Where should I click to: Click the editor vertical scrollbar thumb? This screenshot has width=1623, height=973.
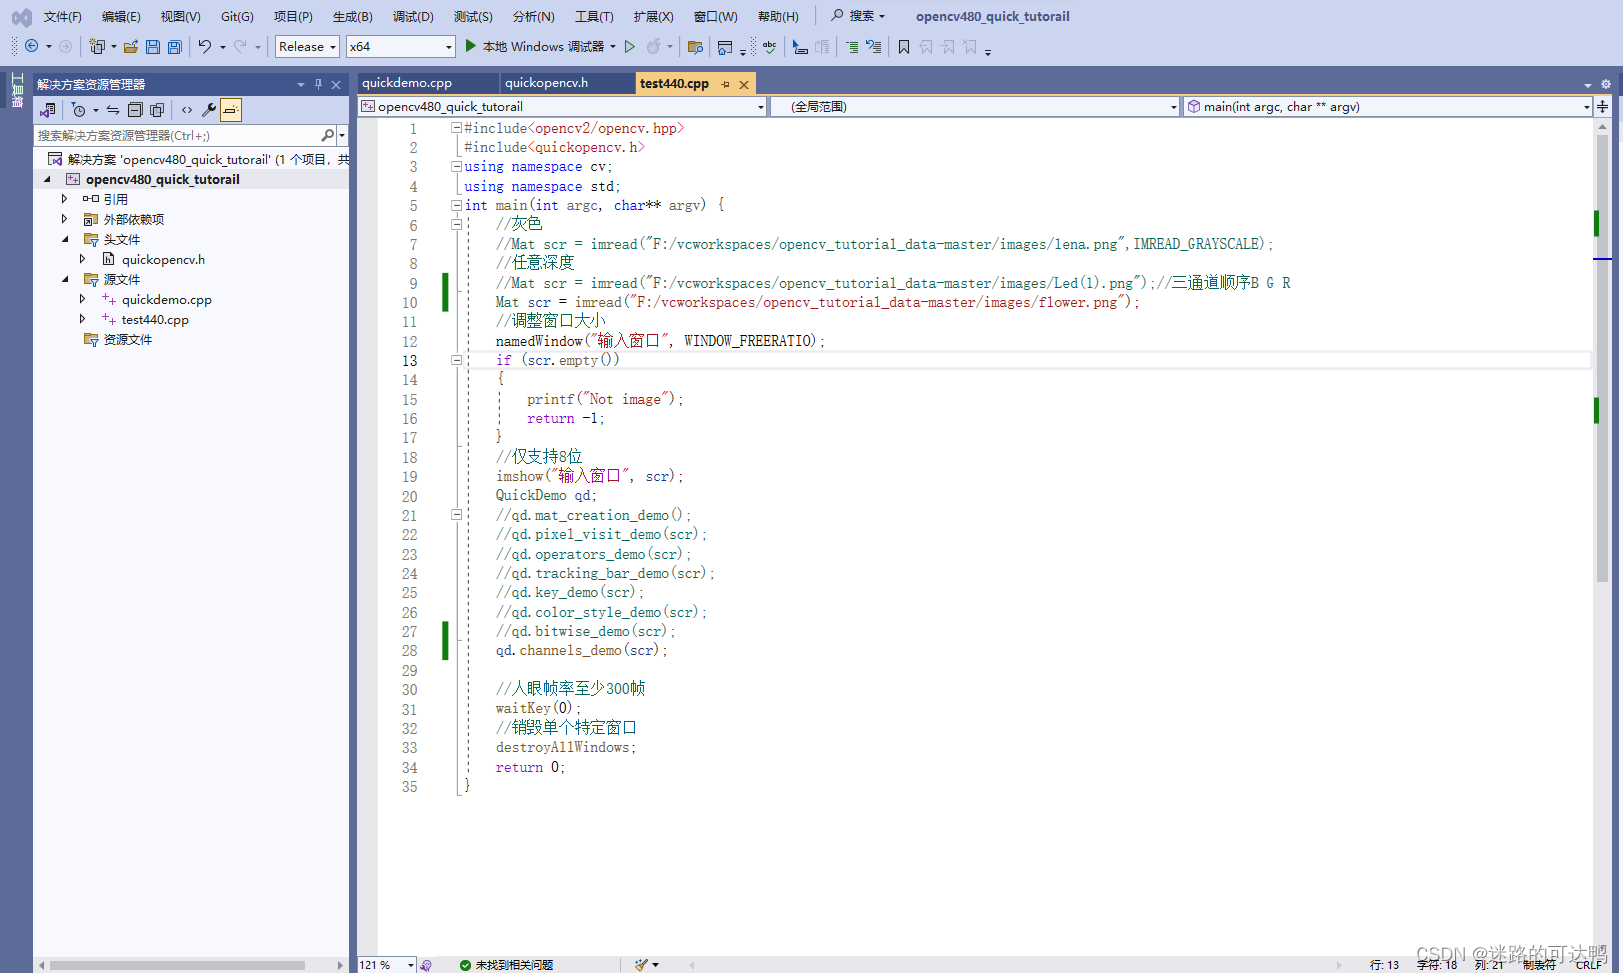tap(1603, 358)
